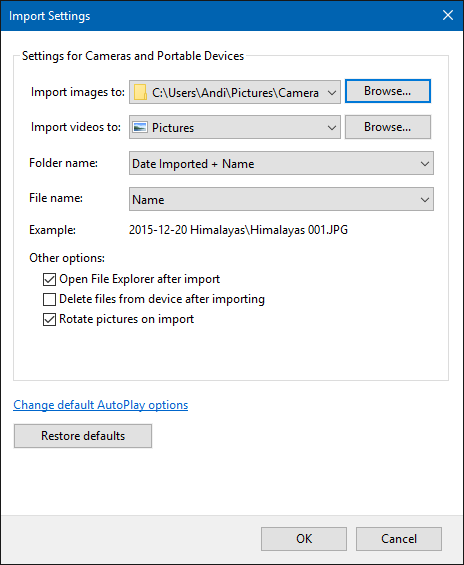This screenshot has height=565, width=464.
Task: Uncheck Rotate pictures on import
Action: [49, 319]
